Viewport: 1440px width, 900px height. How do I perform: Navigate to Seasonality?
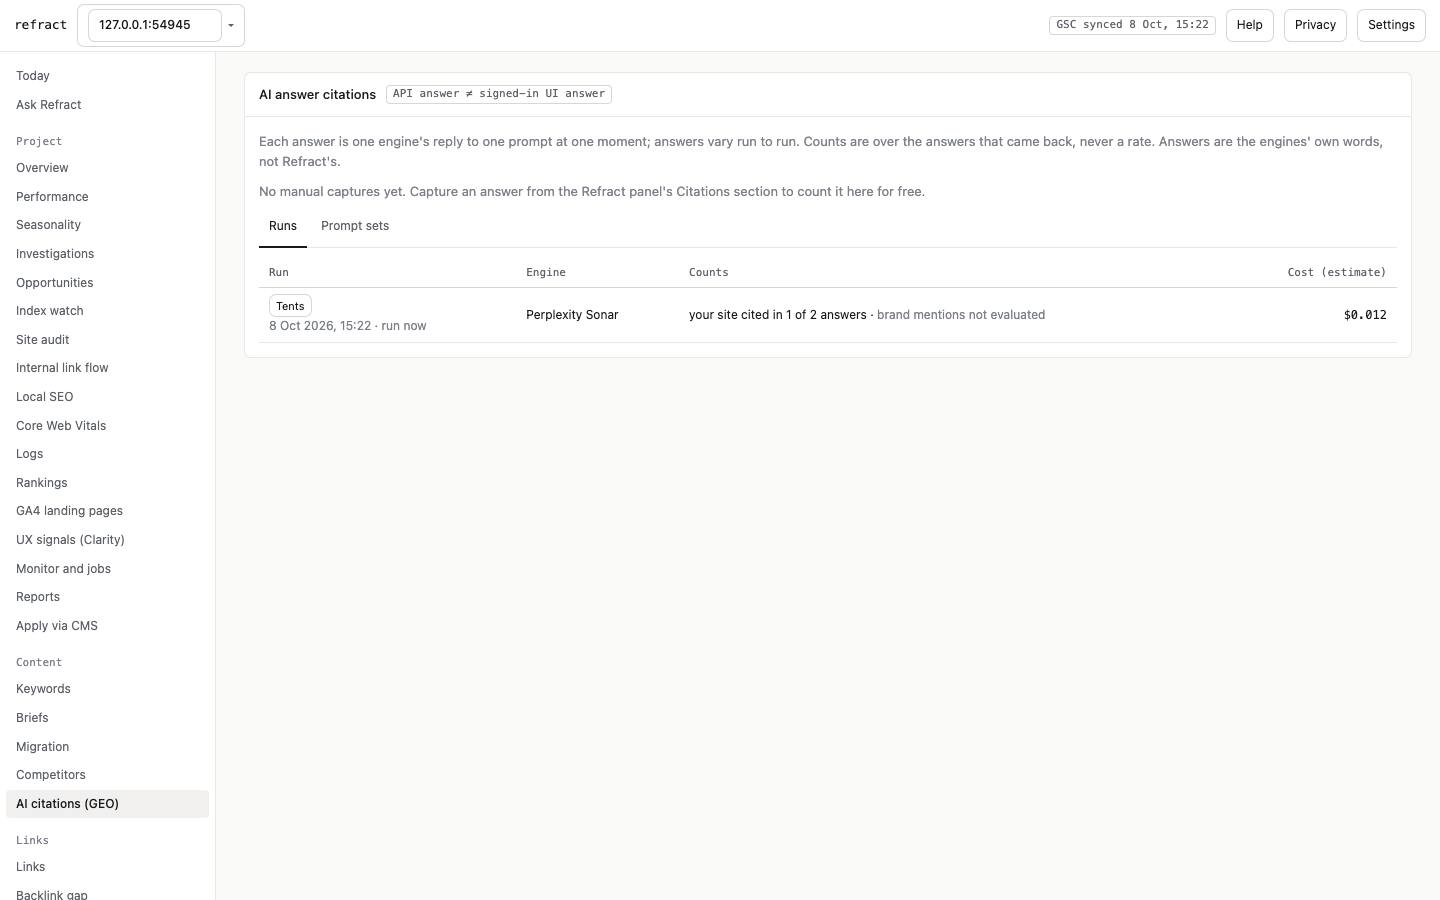click(x=108, y=225)
